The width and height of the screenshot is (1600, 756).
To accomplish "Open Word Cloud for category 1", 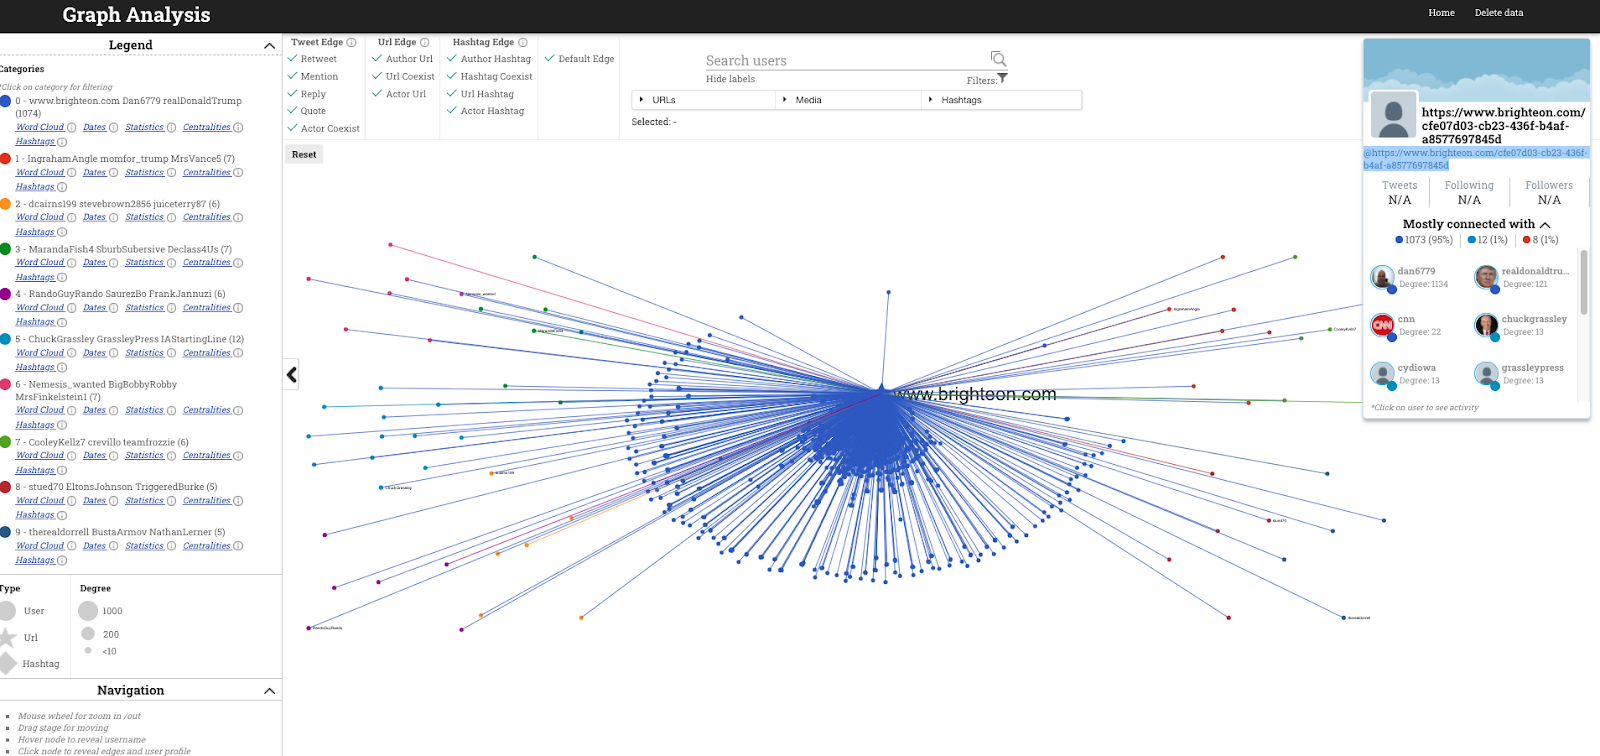I will click(40, 173).
